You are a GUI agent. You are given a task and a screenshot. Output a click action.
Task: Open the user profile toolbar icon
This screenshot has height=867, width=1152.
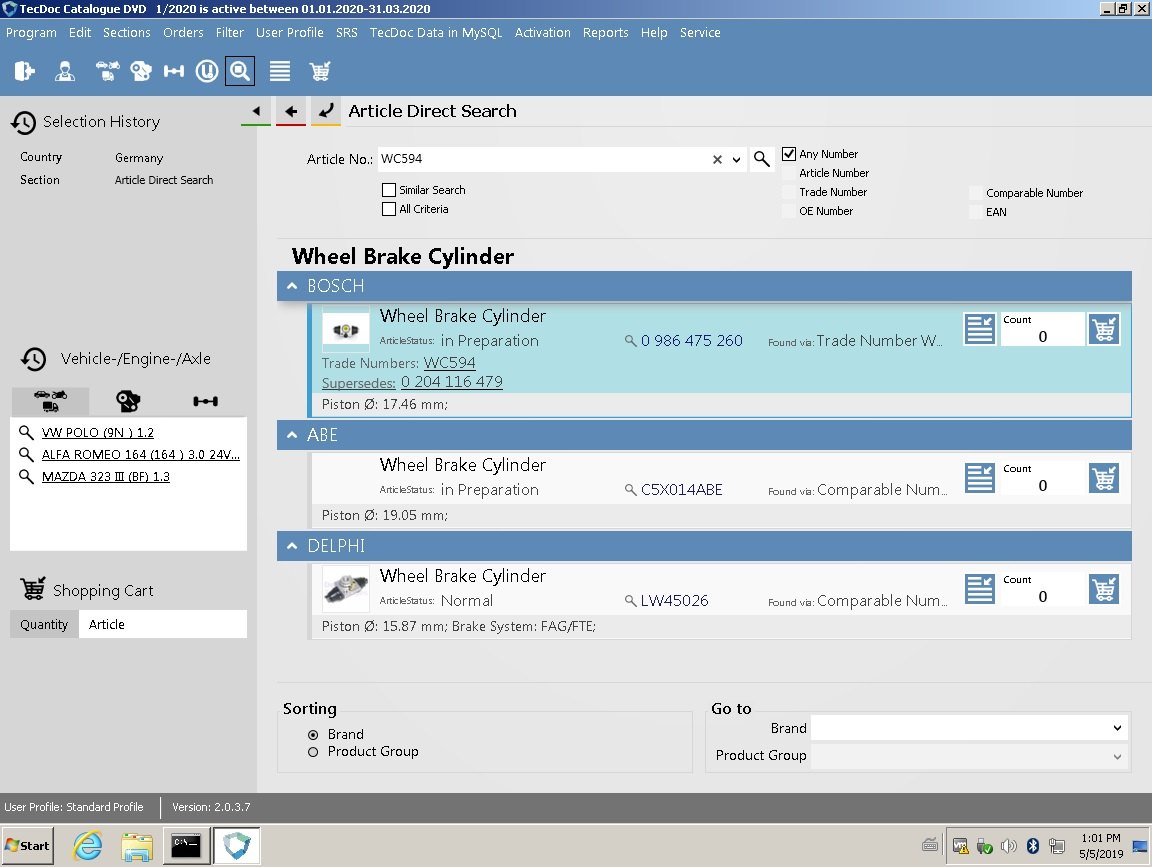pos(65,71)
